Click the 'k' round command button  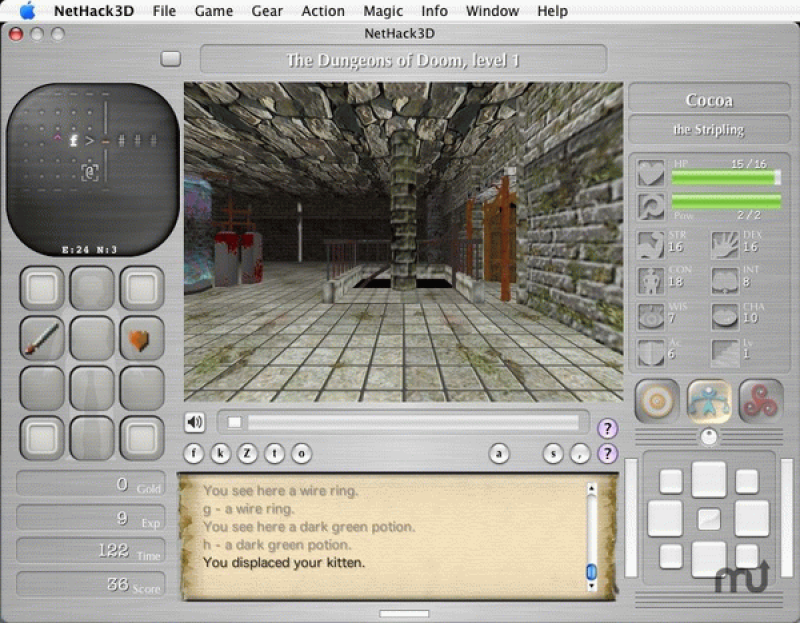pos(221,453)
